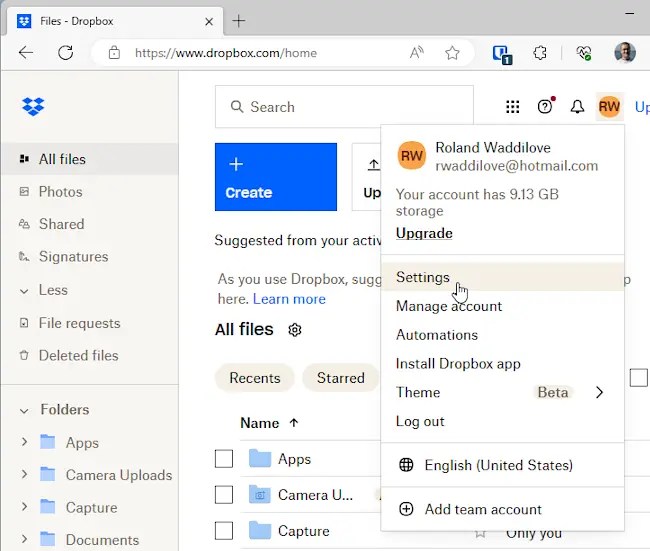The width and height of the screenshot is (650, 551).
Task: Open a new browser tab
Action: click(239, 21)
